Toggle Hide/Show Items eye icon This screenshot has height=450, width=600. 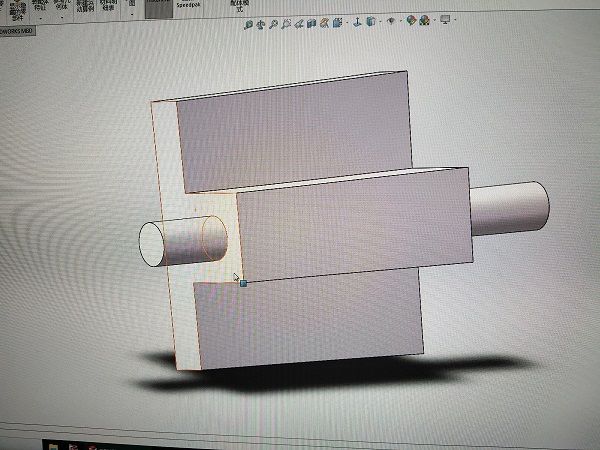click(x=390, y=20)
